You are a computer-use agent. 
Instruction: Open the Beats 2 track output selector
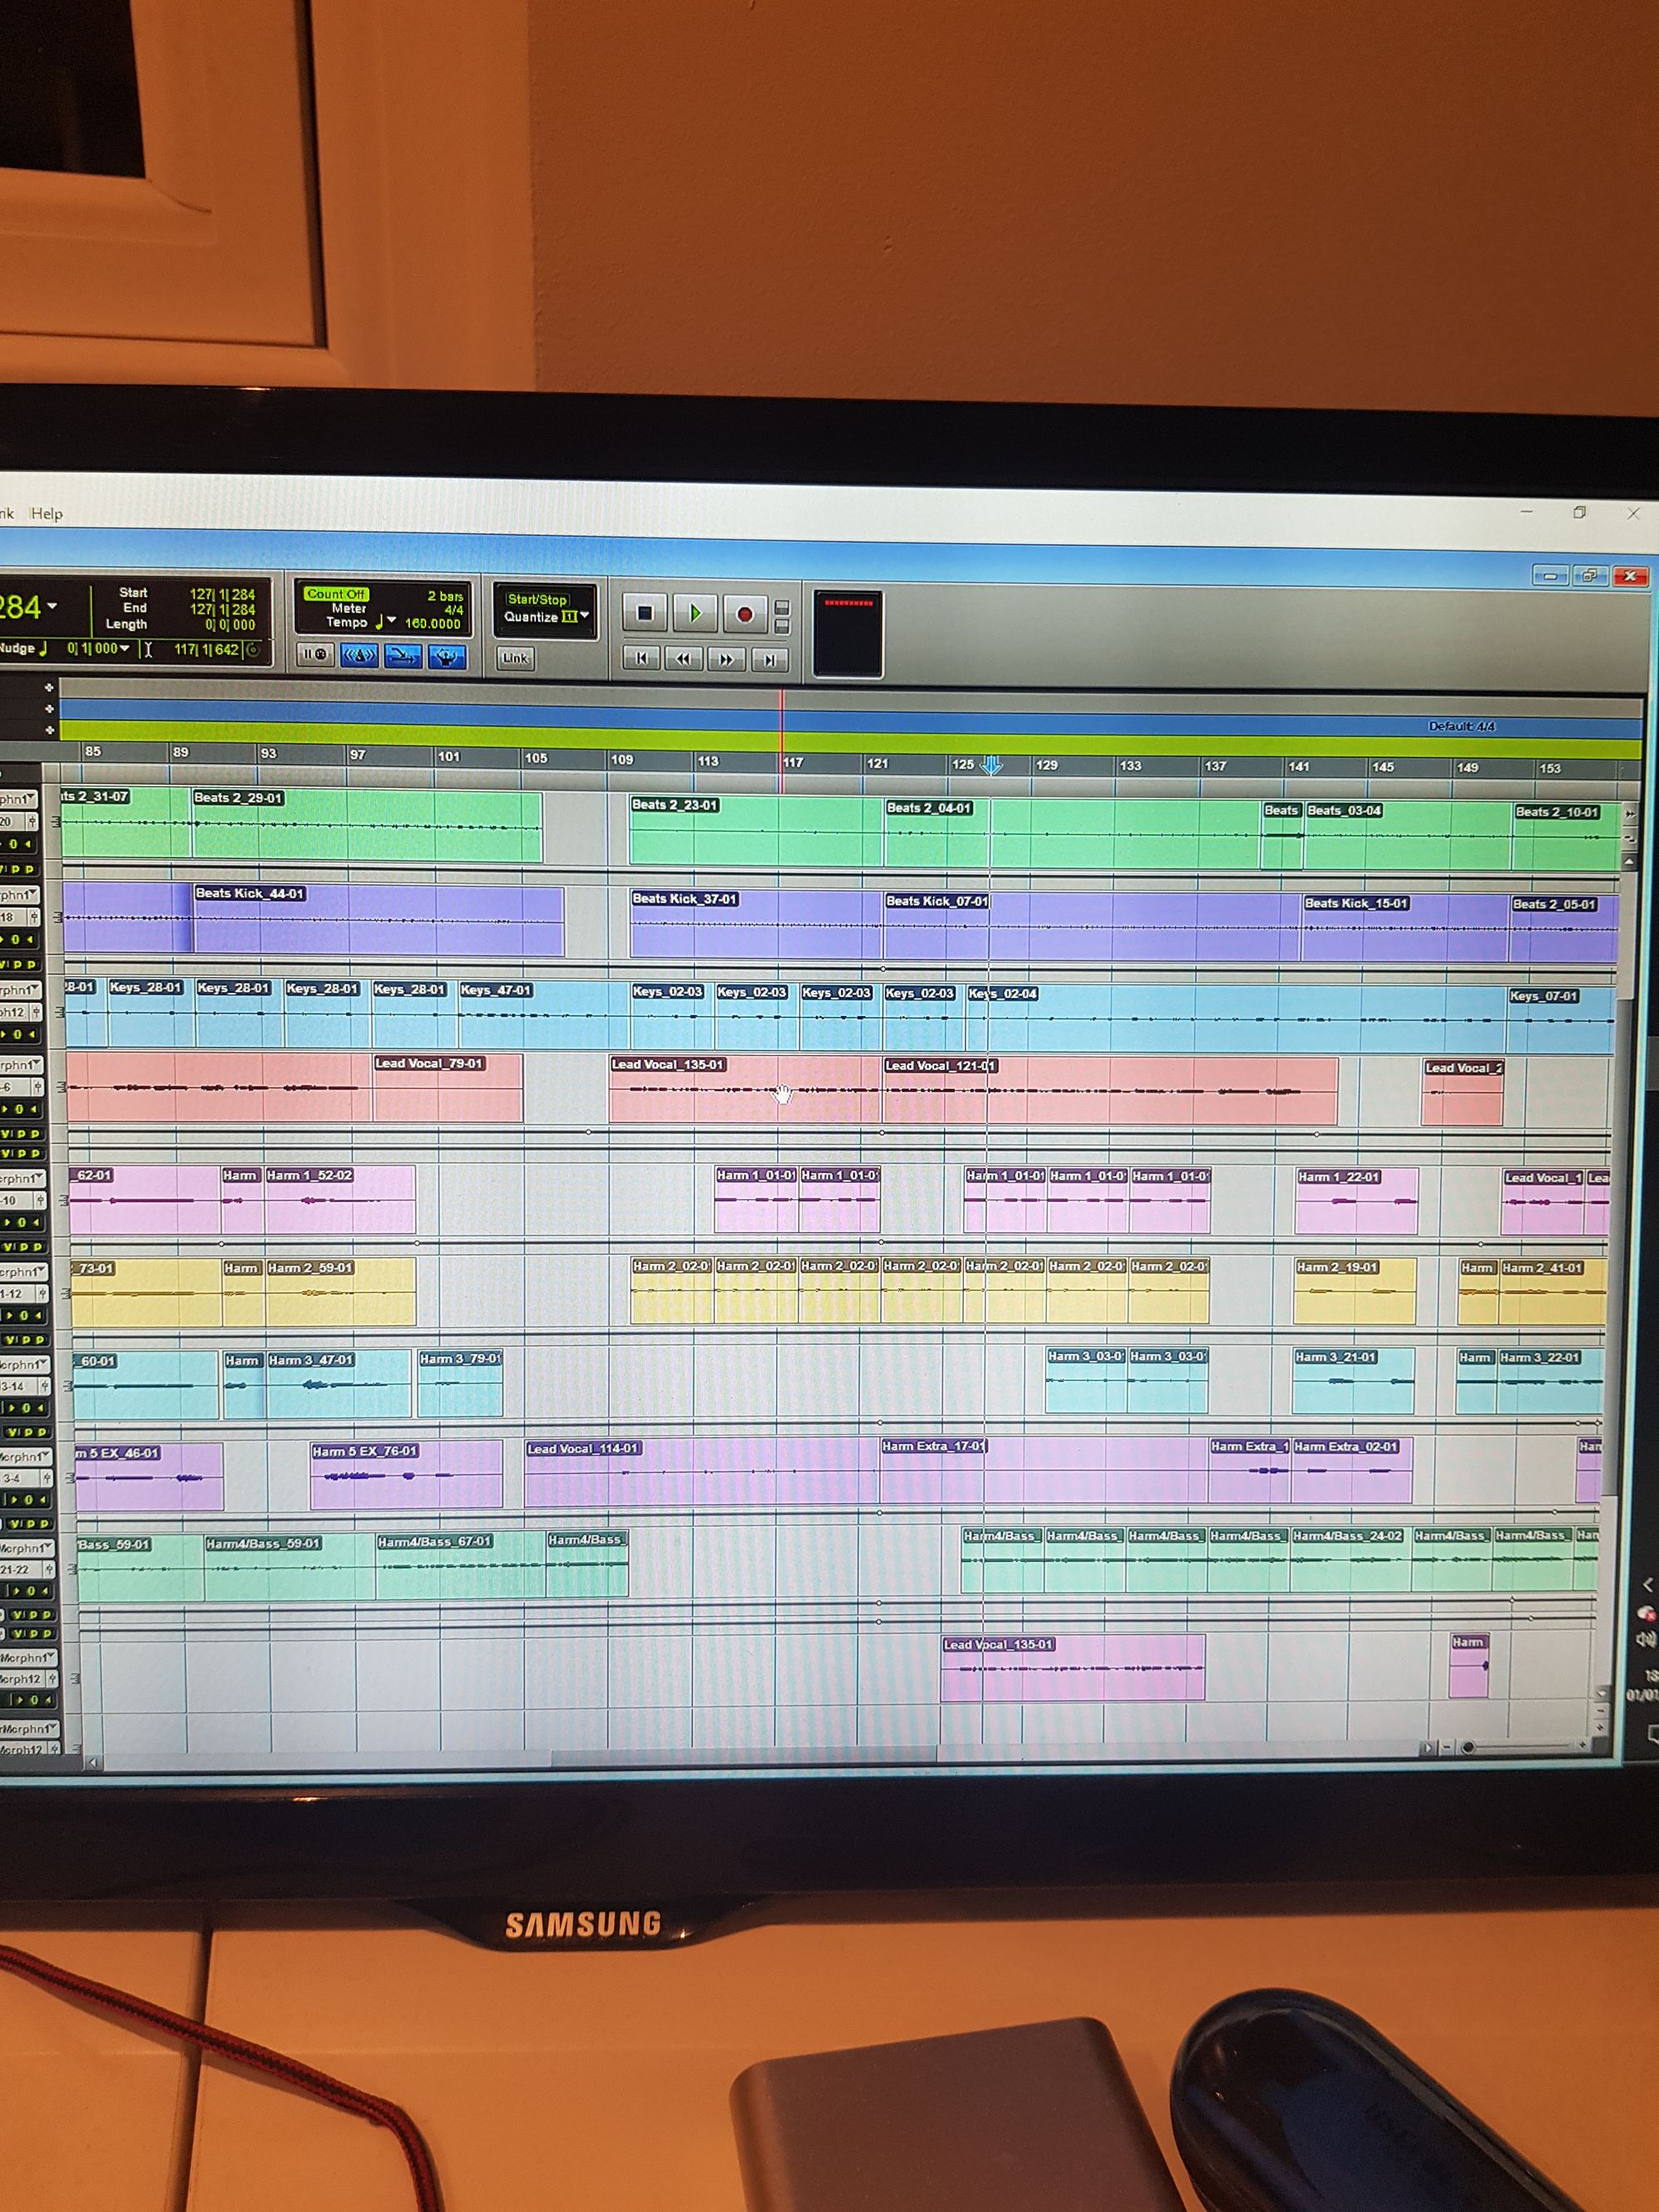coord(18,799)
